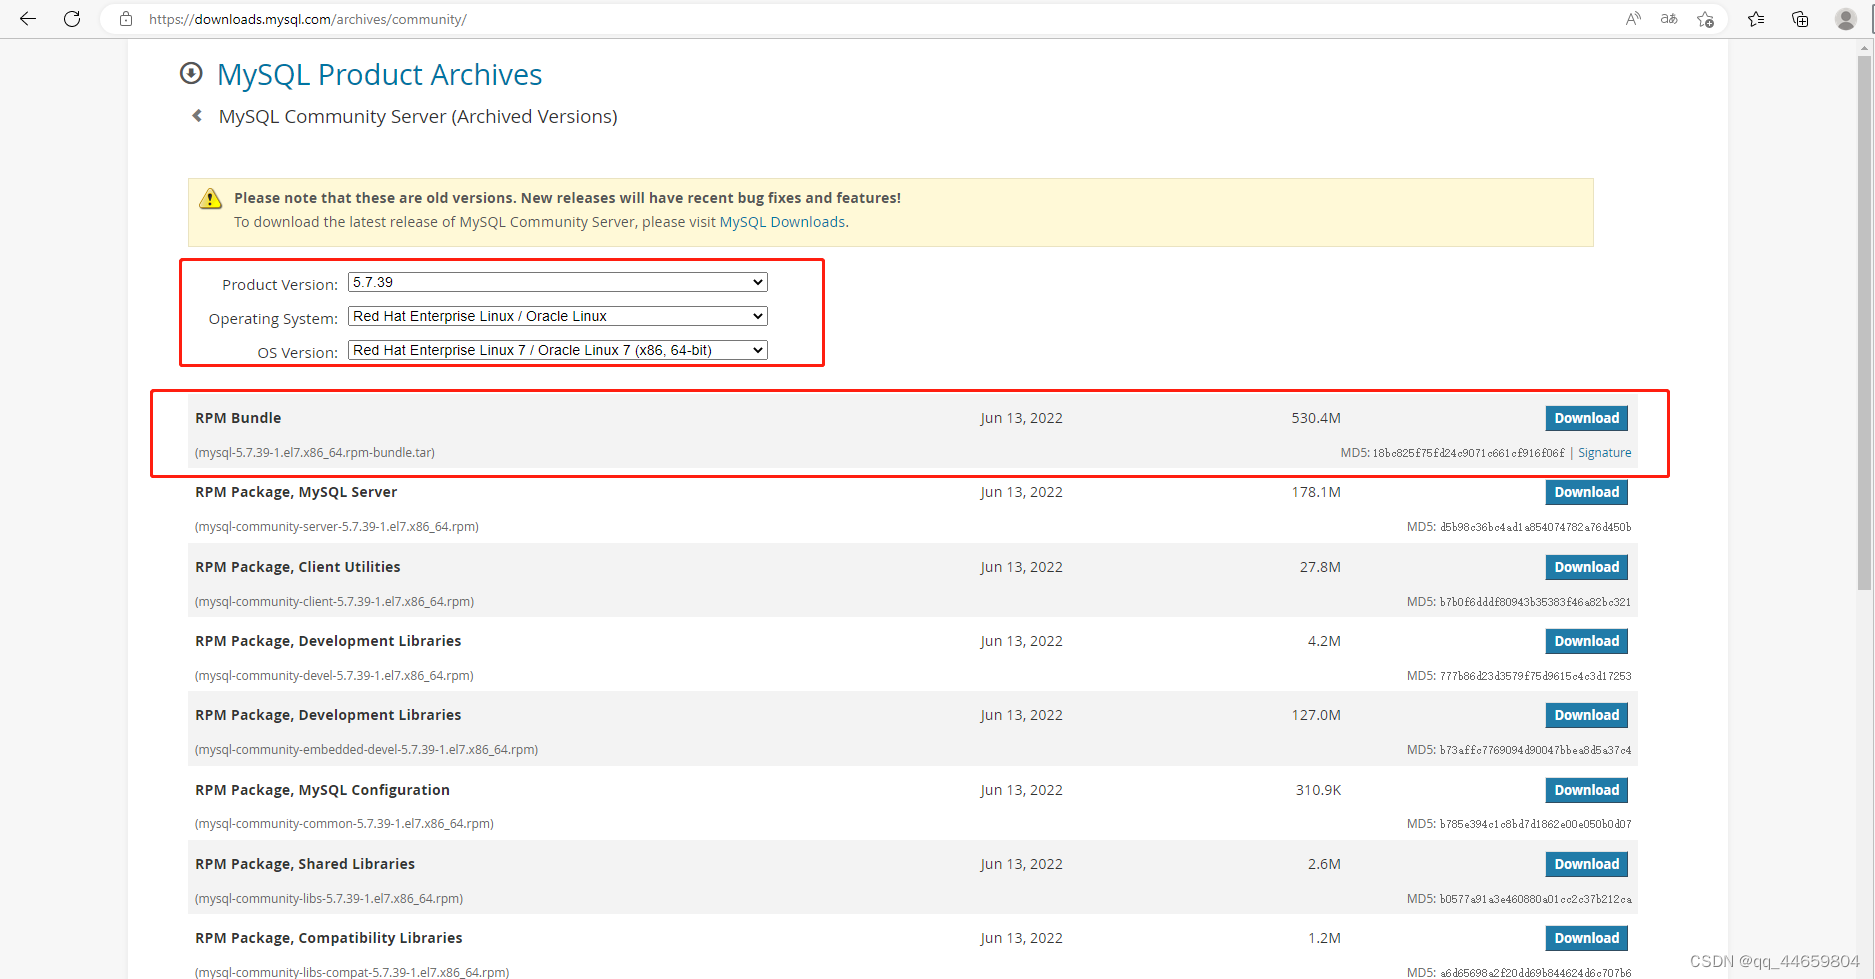Reload the page with refresh icon
Screen dimensions: 1875x979
(72, 19)
